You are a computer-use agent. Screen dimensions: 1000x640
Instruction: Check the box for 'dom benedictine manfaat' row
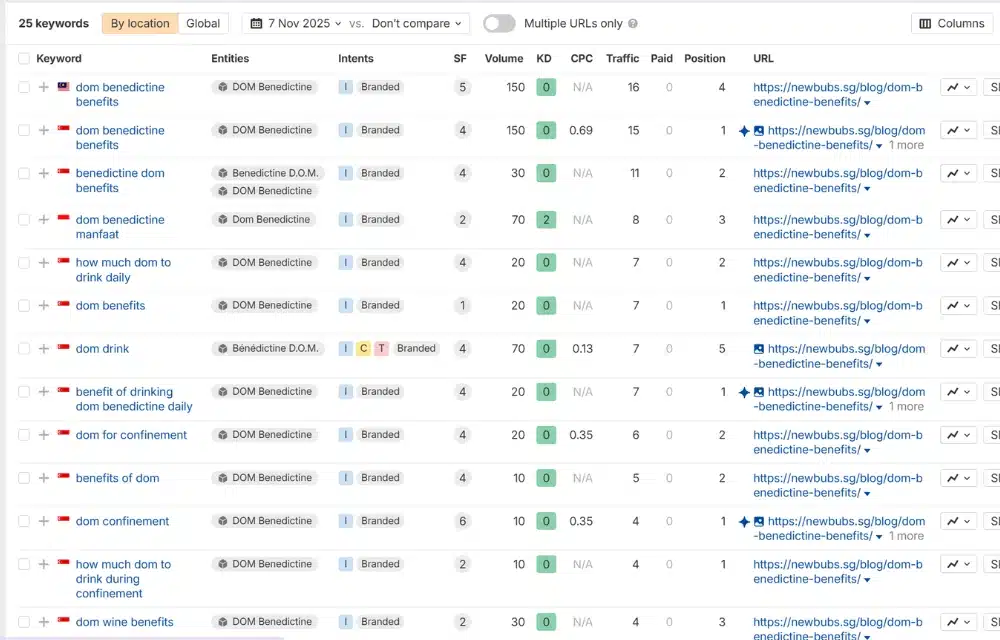coord(24,219)
